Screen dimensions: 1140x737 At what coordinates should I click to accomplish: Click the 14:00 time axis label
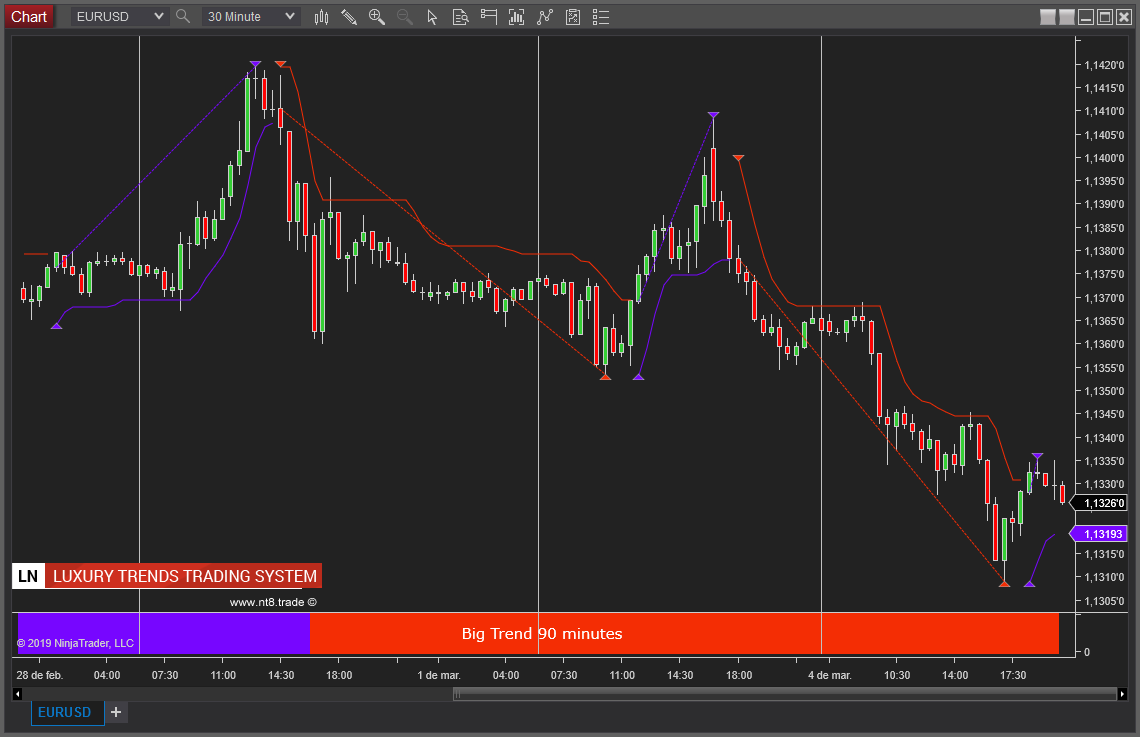click(955, 675)
